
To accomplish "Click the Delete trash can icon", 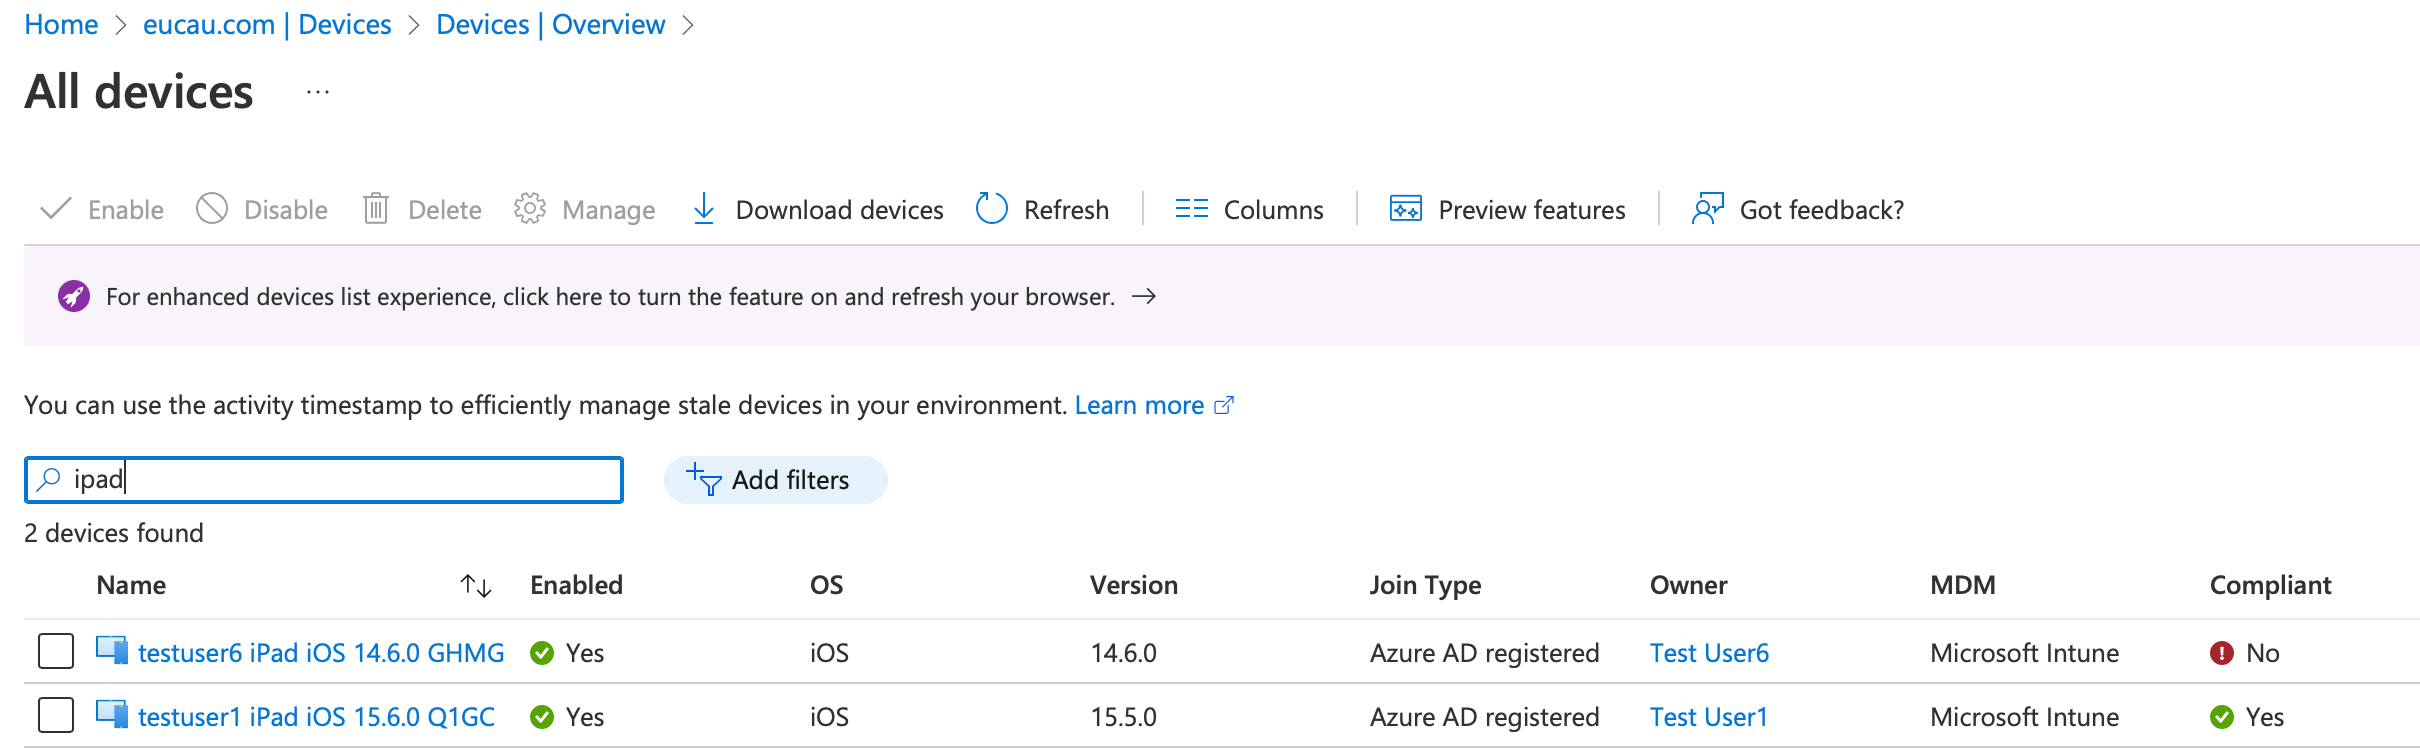I will [376, 209].
